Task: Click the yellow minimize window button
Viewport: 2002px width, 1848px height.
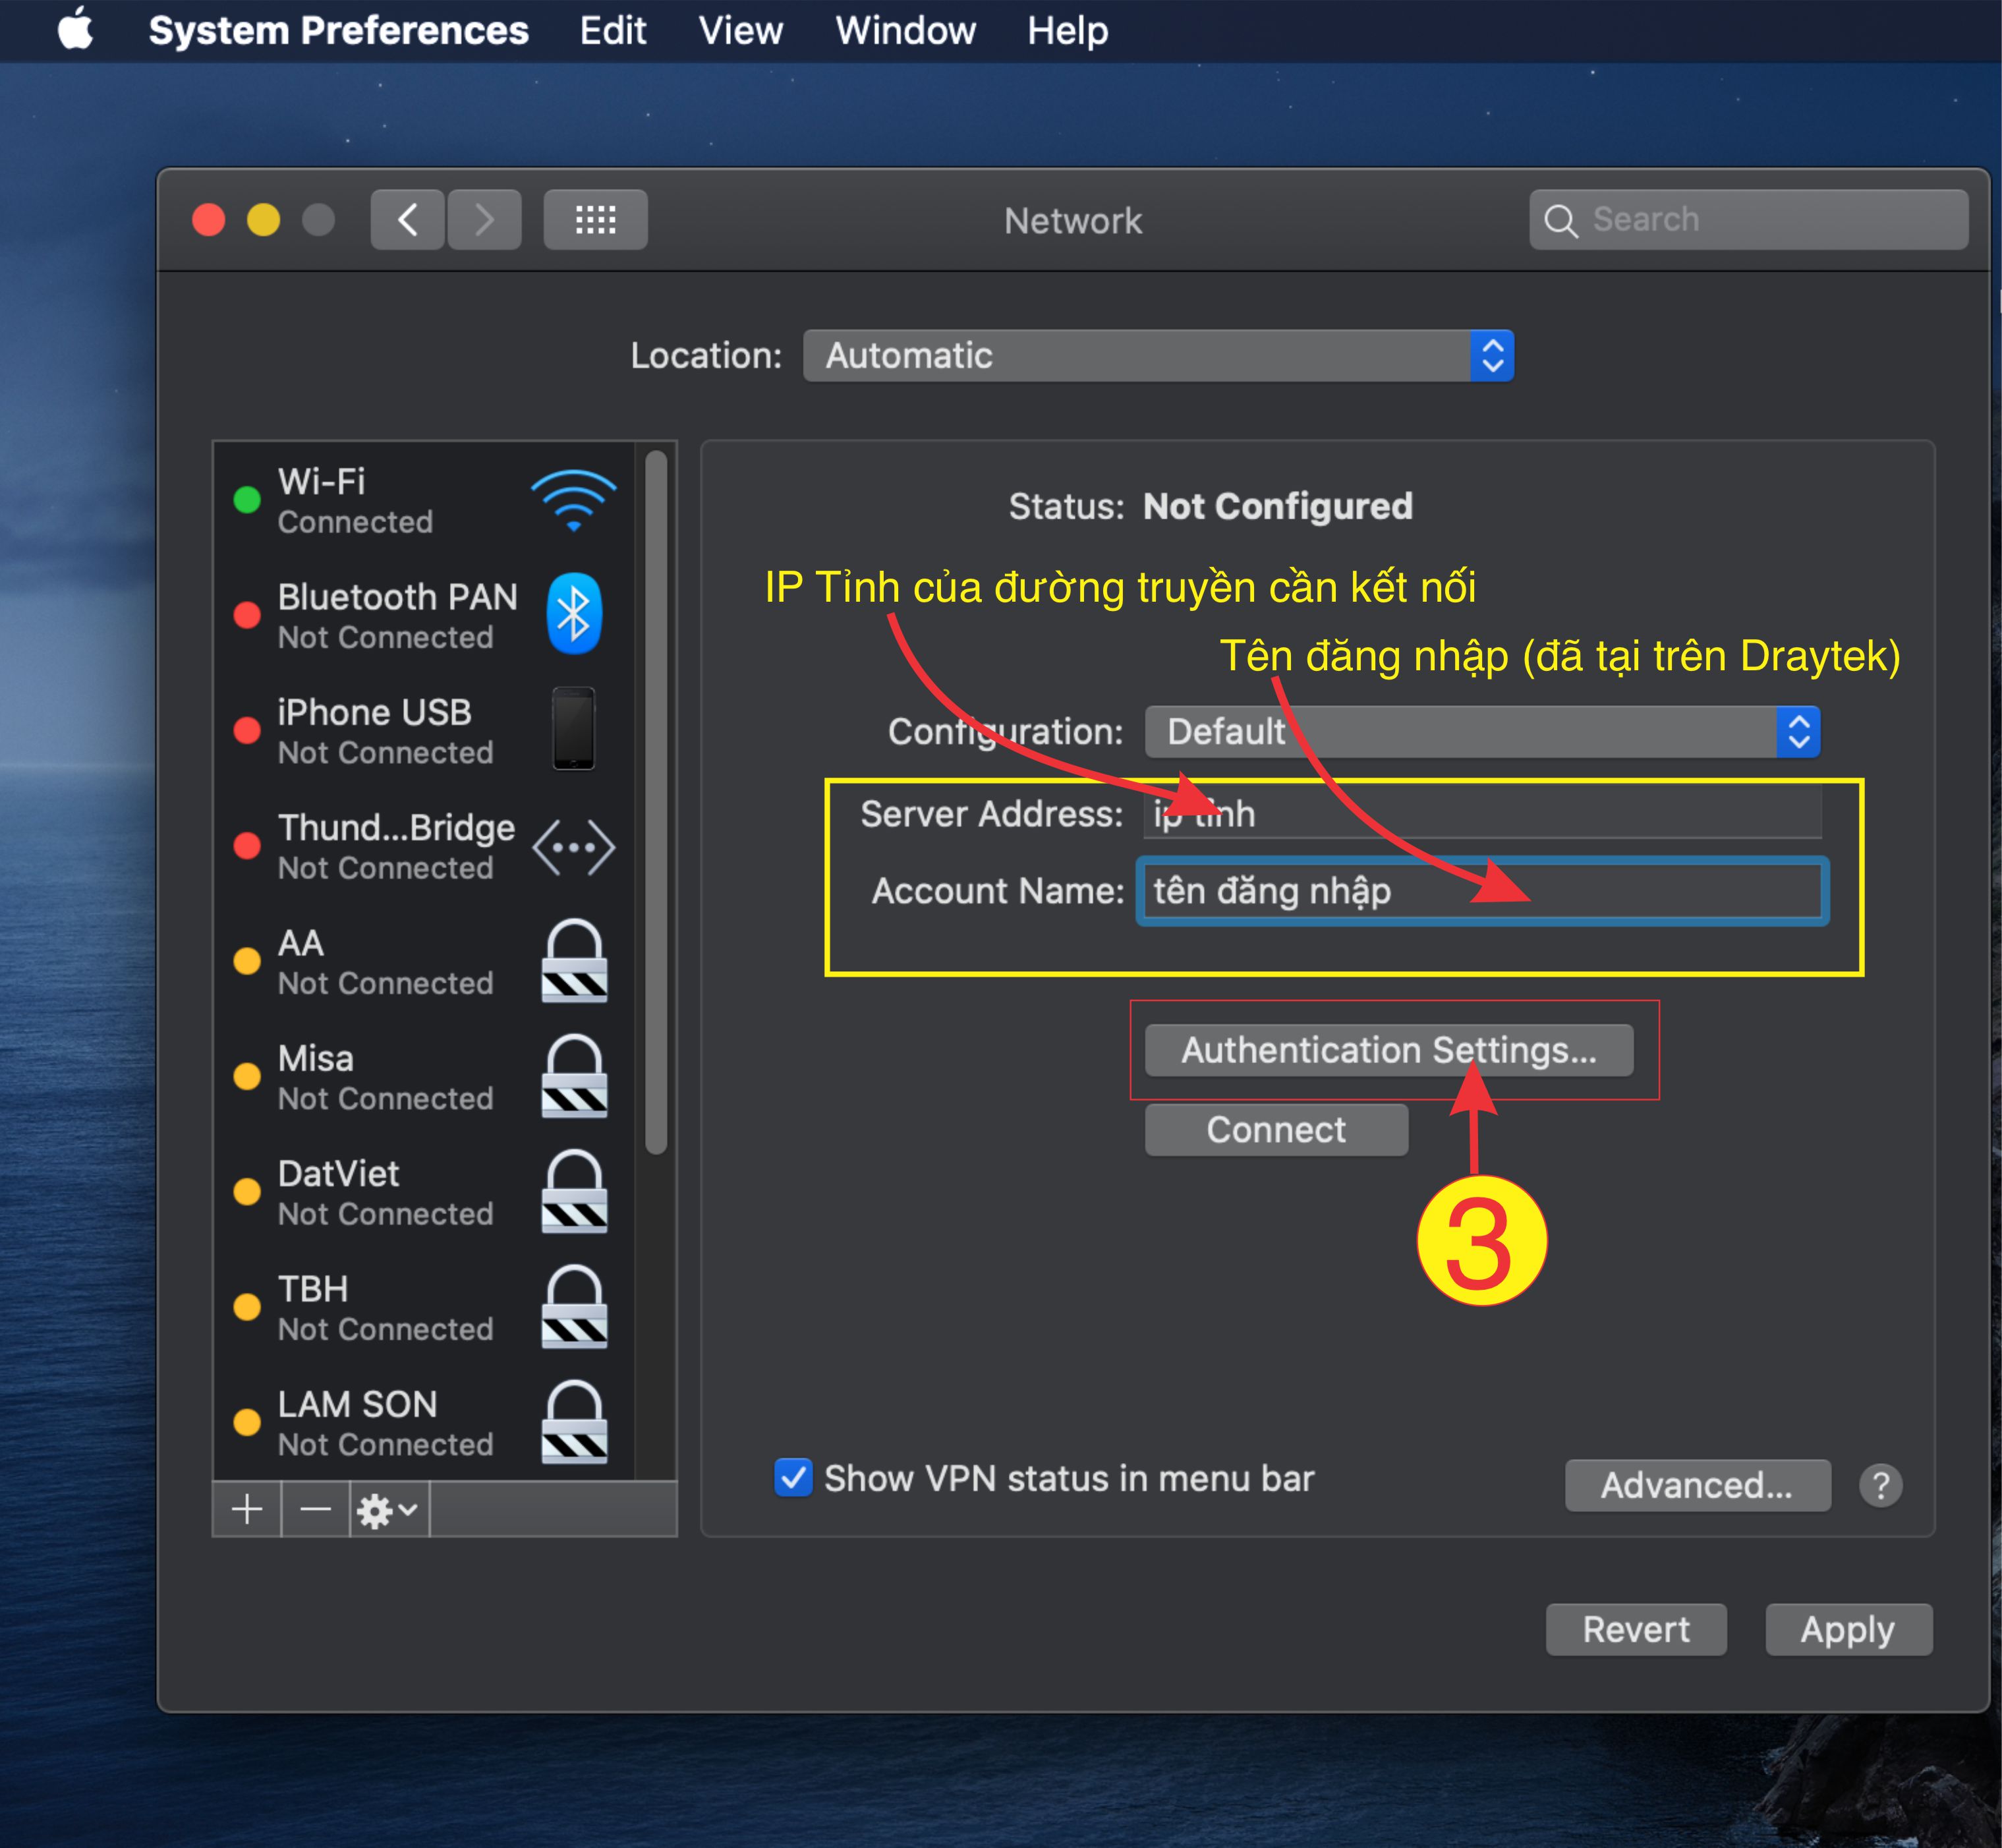Action: [263, 220]
